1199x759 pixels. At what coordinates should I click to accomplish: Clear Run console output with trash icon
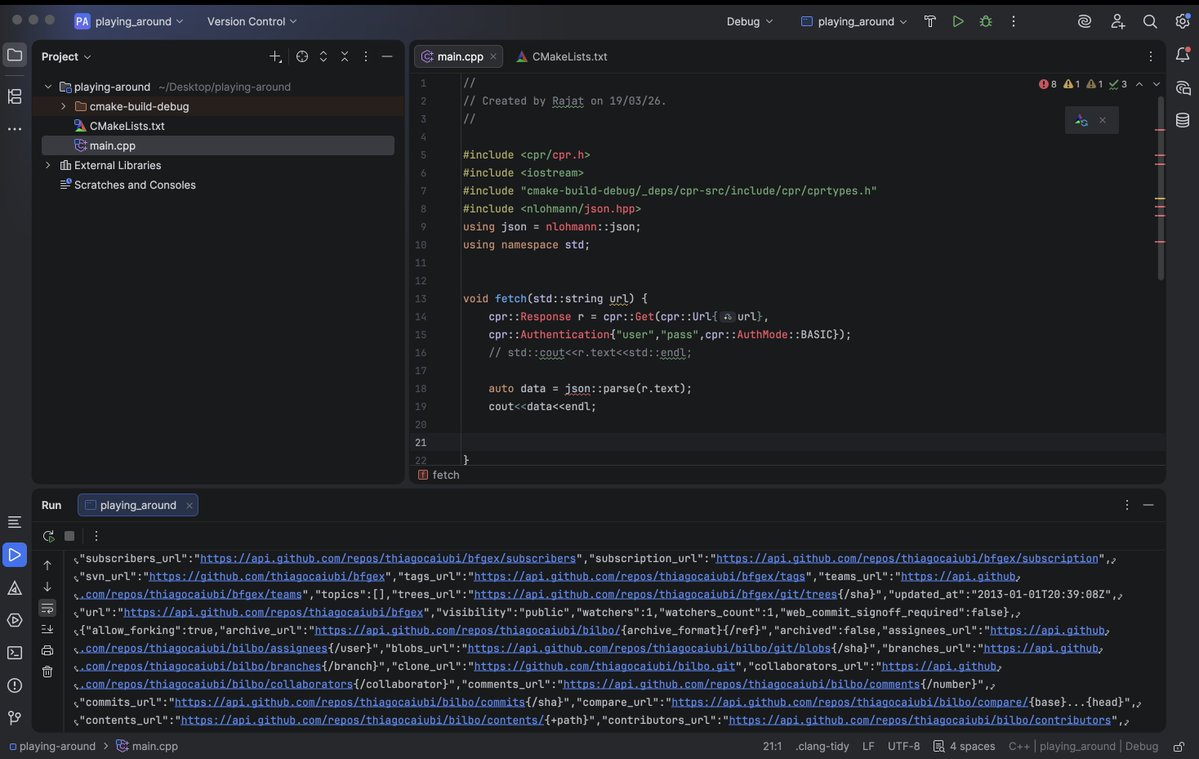[47, 671]
